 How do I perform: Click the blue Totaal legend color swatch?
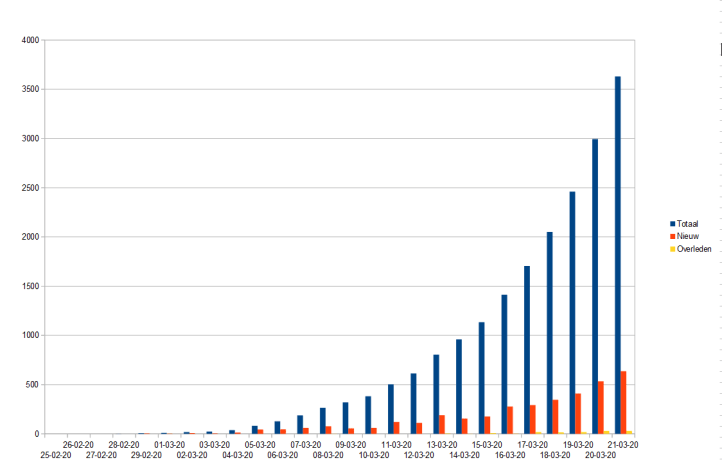tap(673, 222)
